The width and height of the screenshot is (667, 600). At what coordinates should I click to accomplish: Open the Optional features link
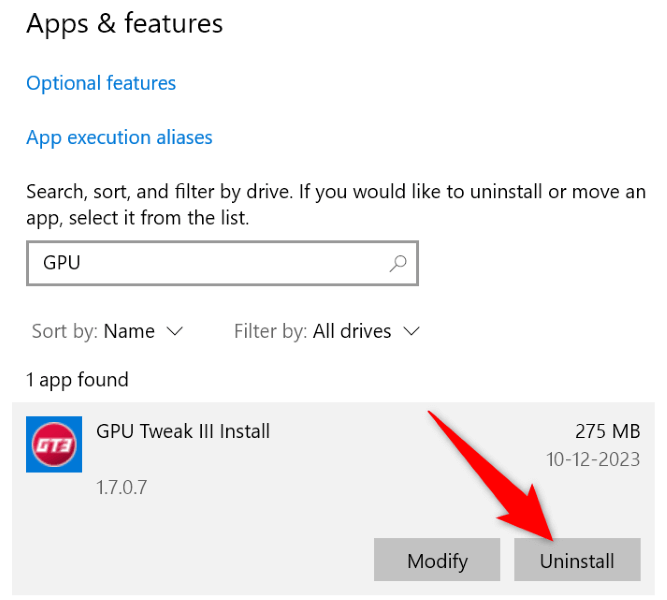coord(101,83)
